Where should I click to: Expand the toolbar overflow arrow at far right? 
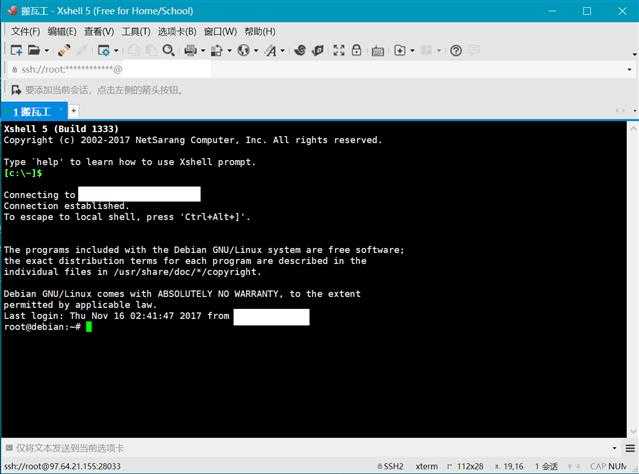pyautogui.click(x=635, y=54)
